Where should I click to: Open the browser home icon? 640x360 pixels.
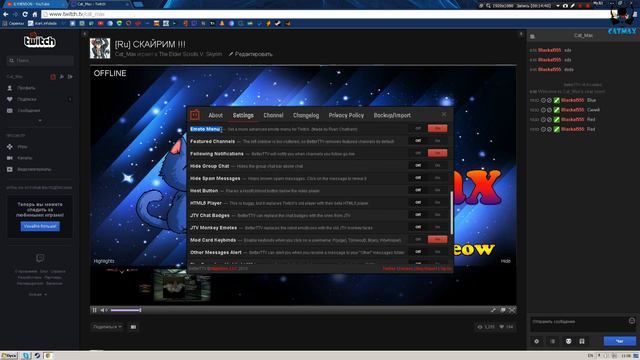[35, 14]
